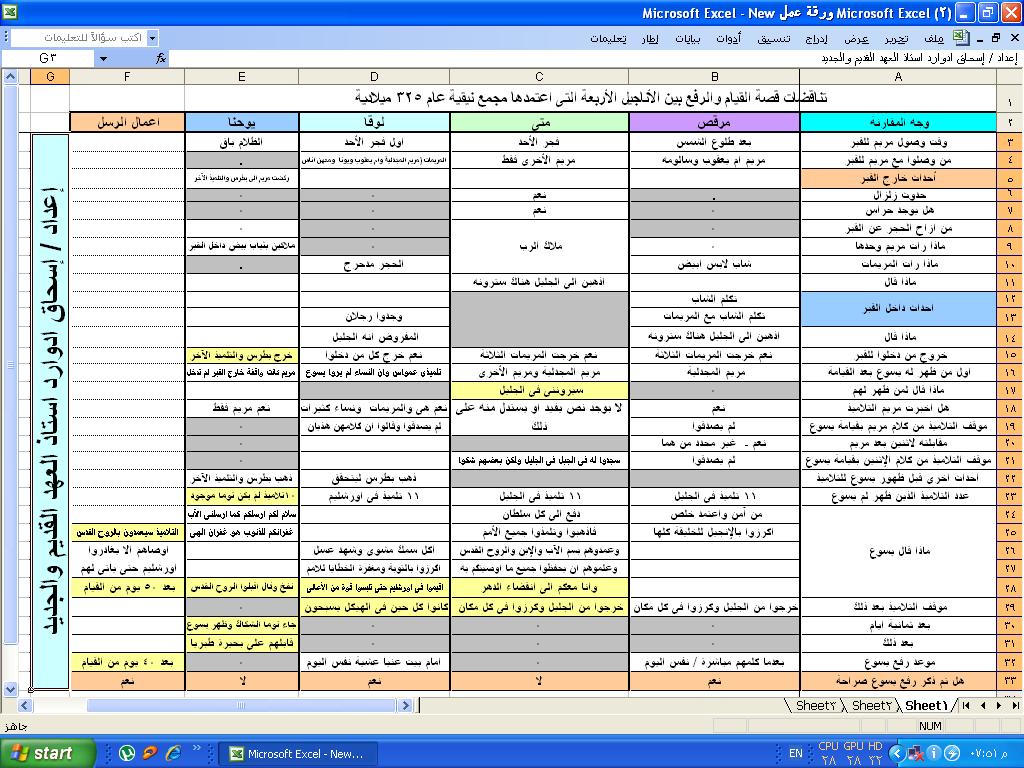Open Internet Explorer from quick launch

173,753
